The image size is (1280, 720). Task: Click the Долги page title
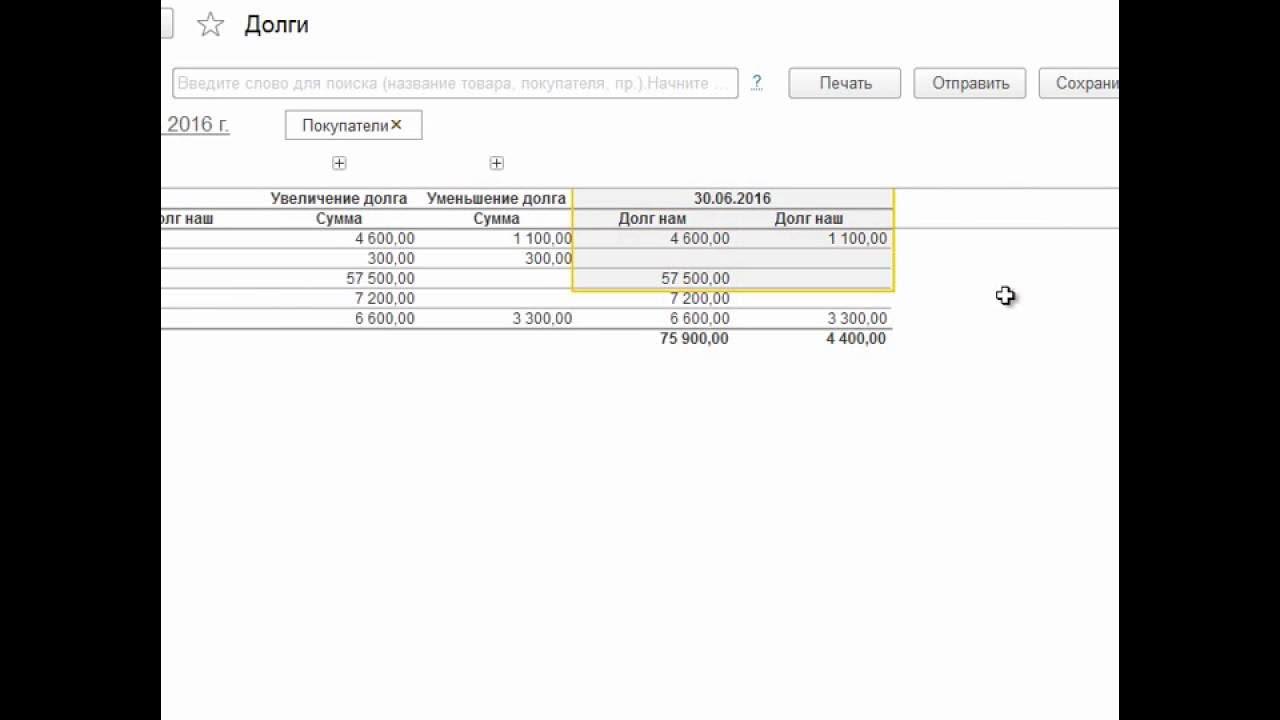(x=276, y=25)
